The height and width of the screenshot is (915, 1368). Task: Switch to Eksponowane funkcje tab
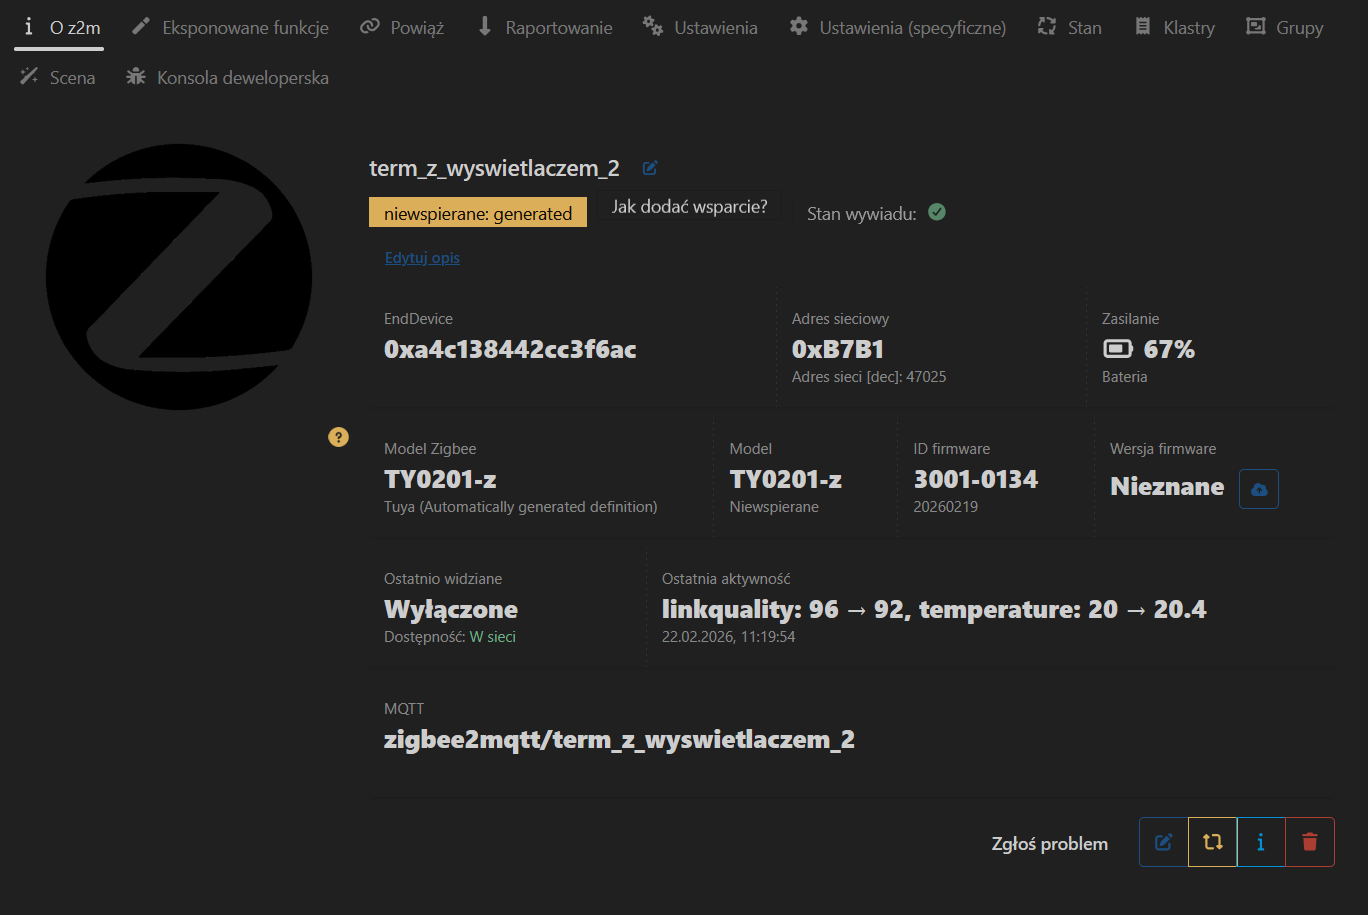tap(231, 28)
